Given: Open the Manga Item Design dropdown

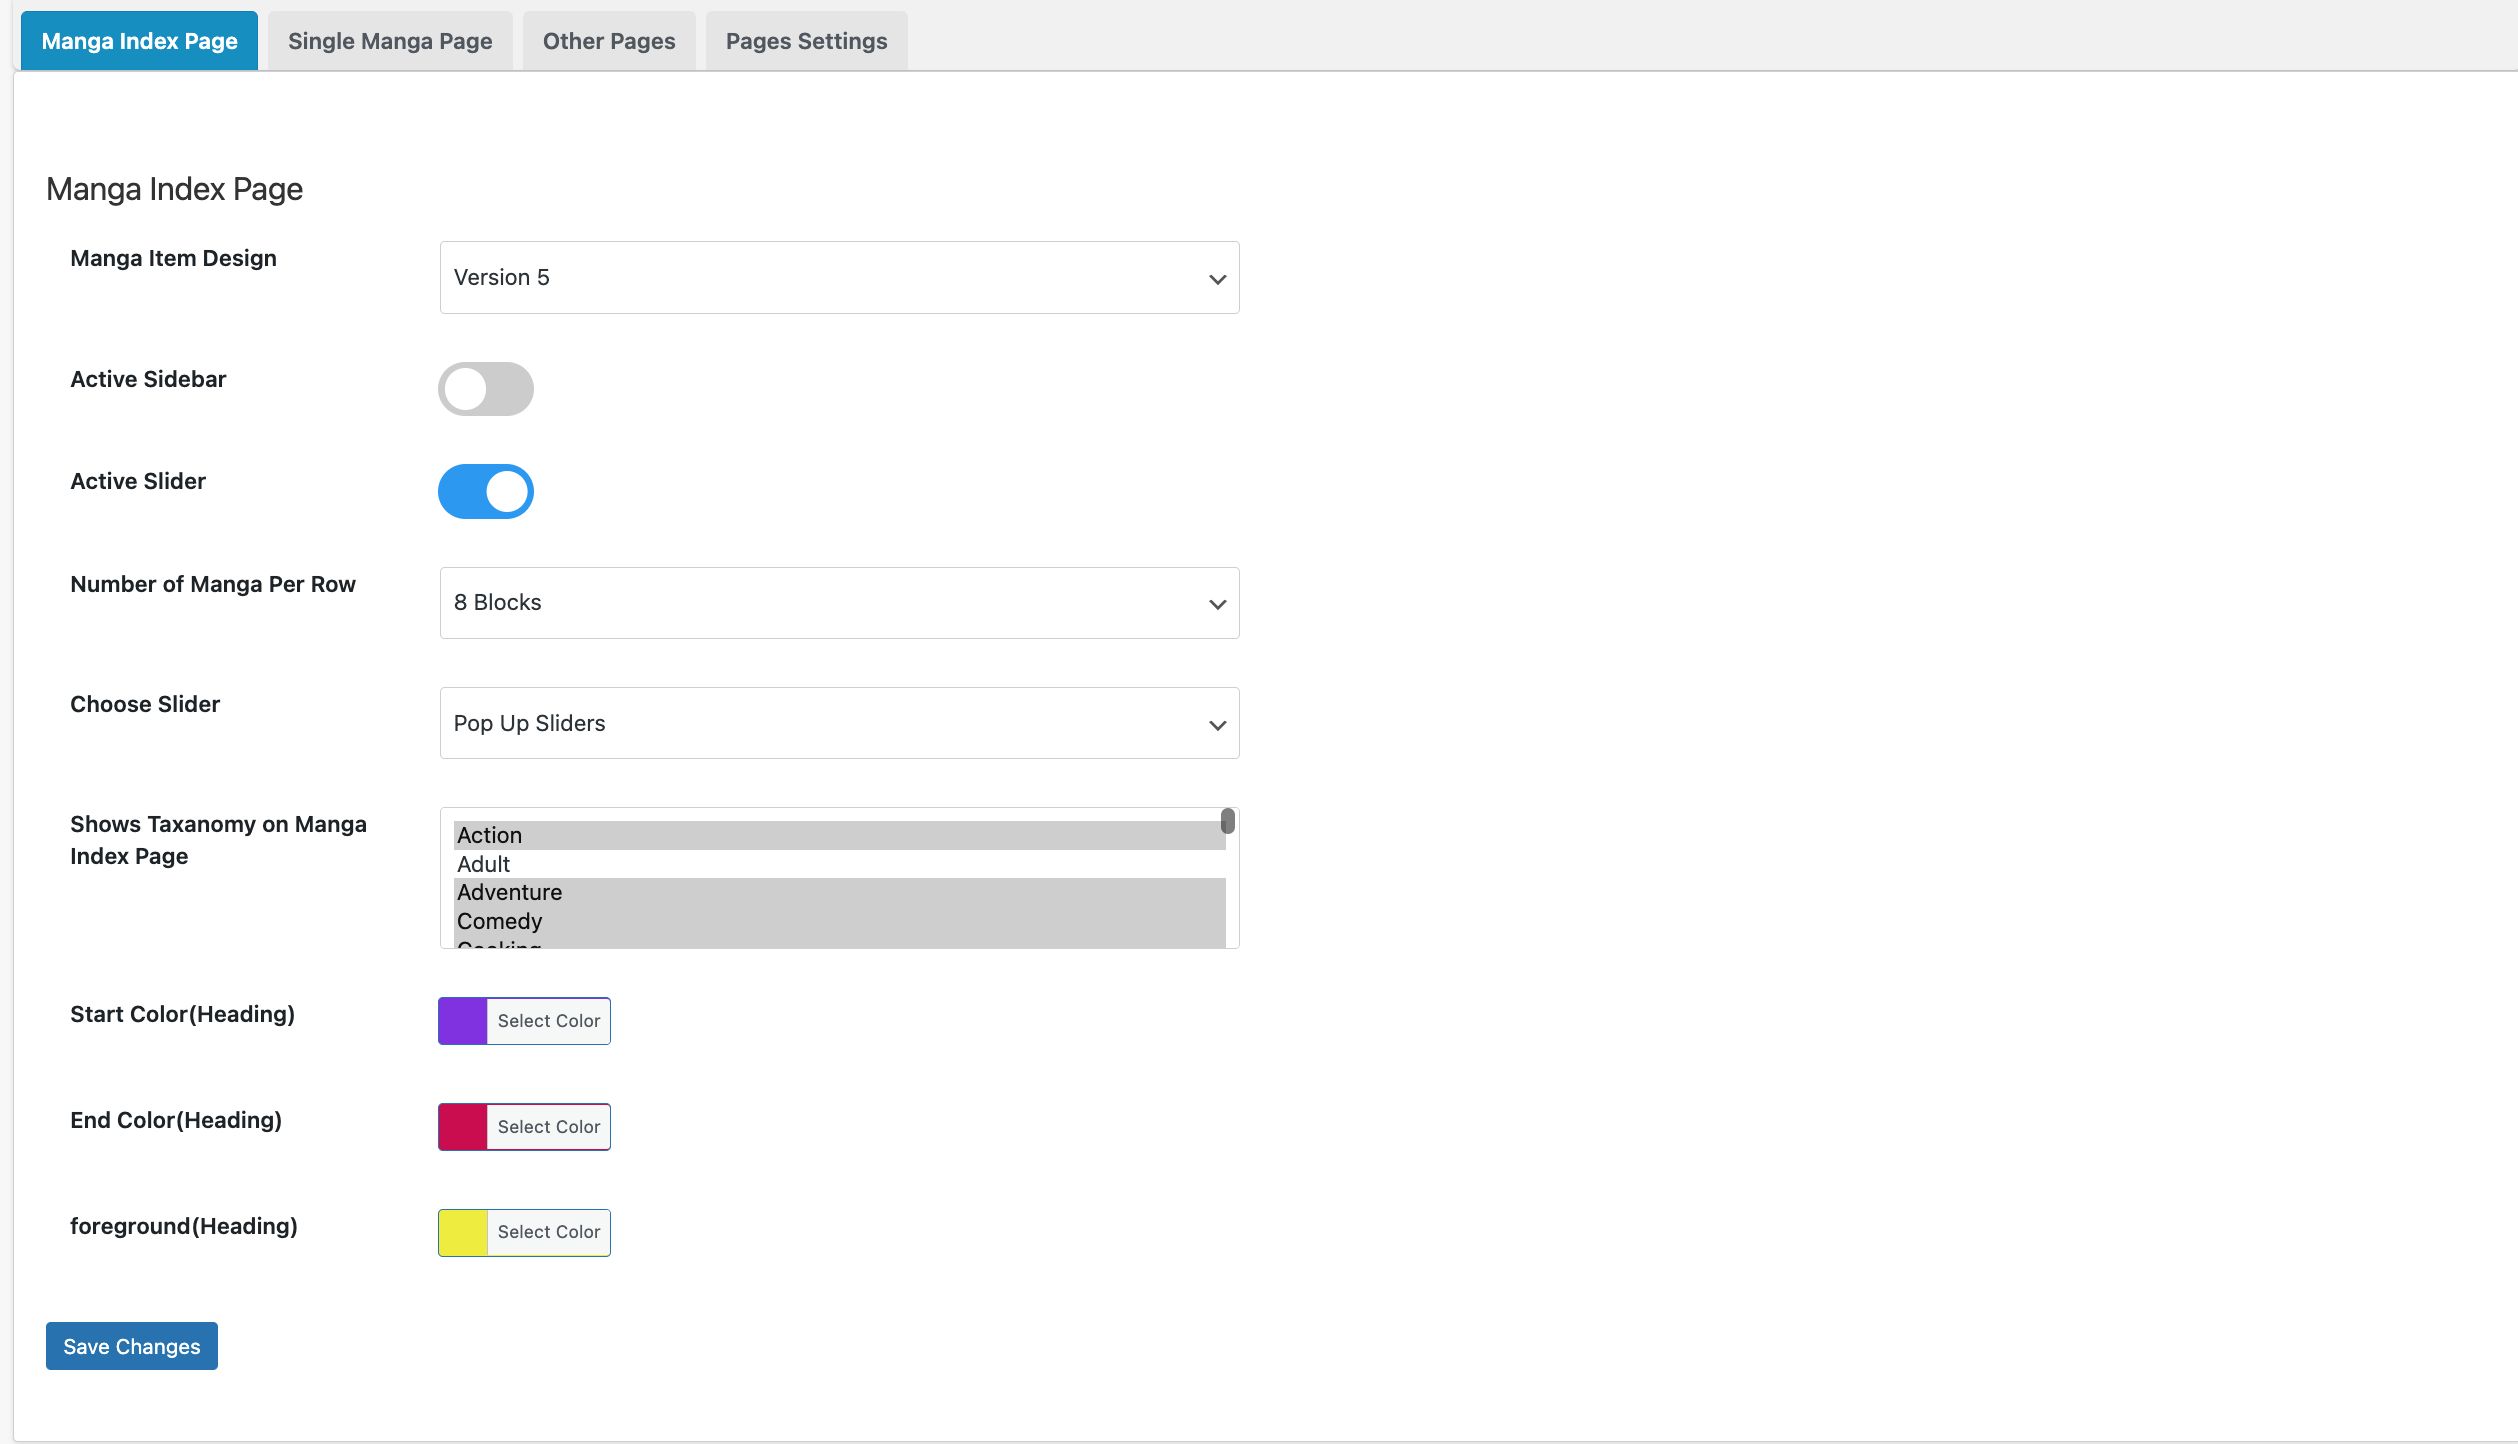Looking at the screenshot, I should (839, 277).
